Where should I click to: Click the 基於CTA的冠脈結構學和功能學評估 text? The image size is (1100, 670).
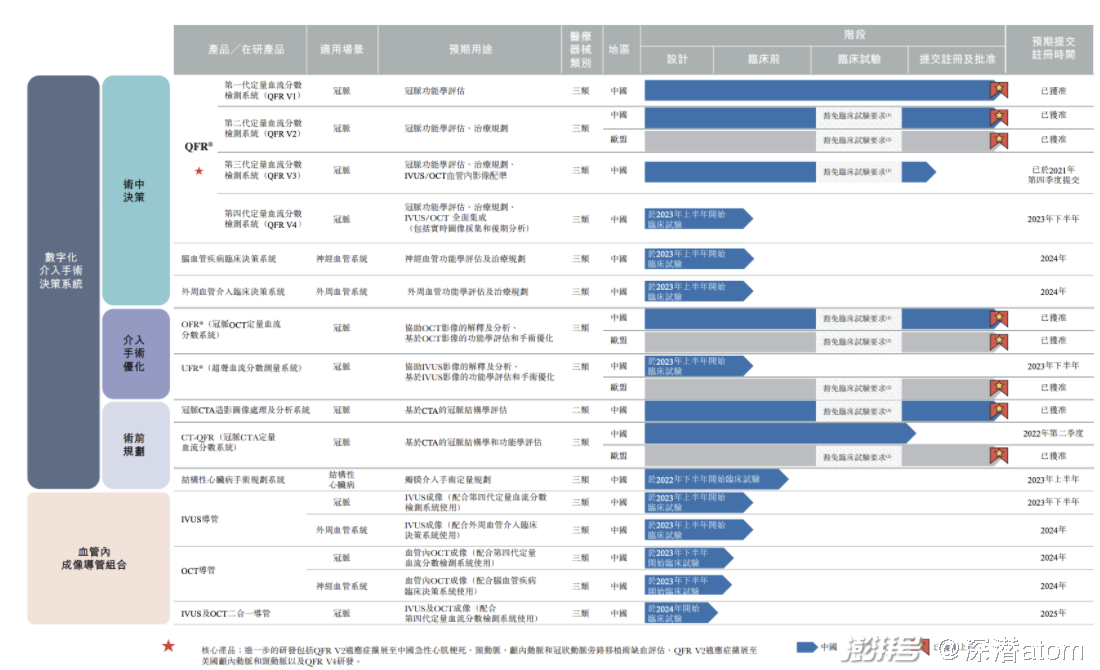pyautogui.click(x=473, y=442)
